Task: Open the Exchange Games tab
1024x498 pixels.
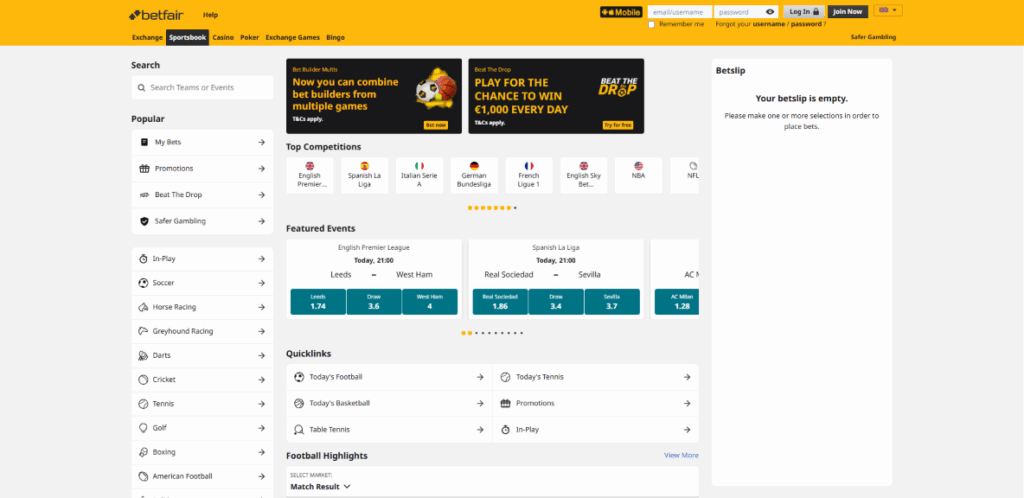Action: point(293,38)
